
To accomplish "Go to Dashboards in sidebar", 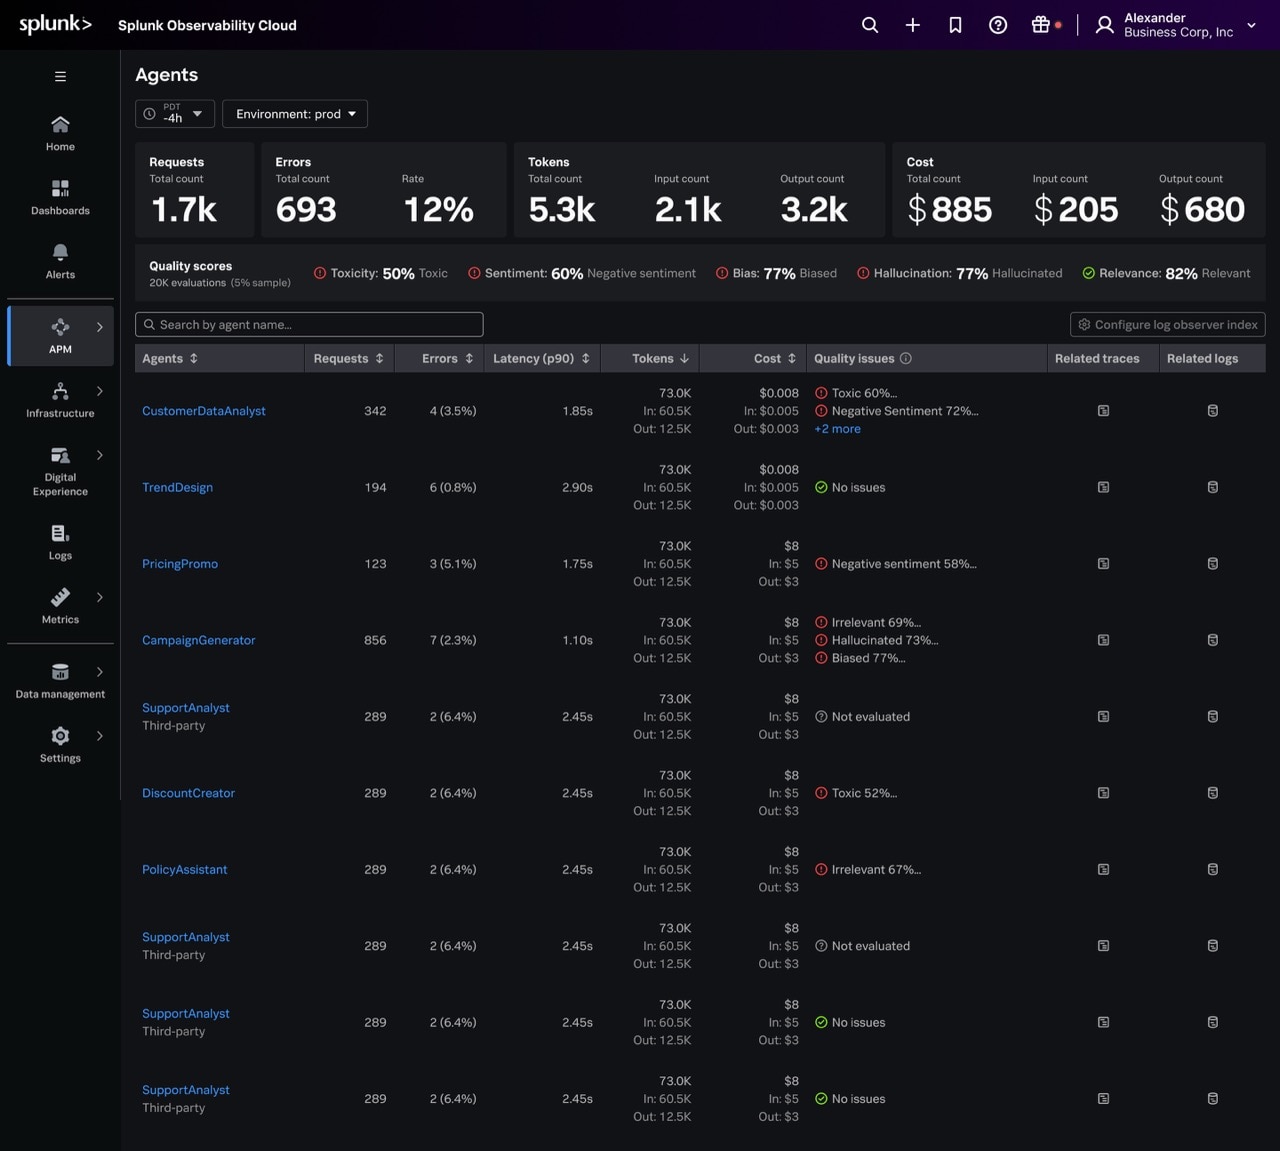I will coord(60,197).
